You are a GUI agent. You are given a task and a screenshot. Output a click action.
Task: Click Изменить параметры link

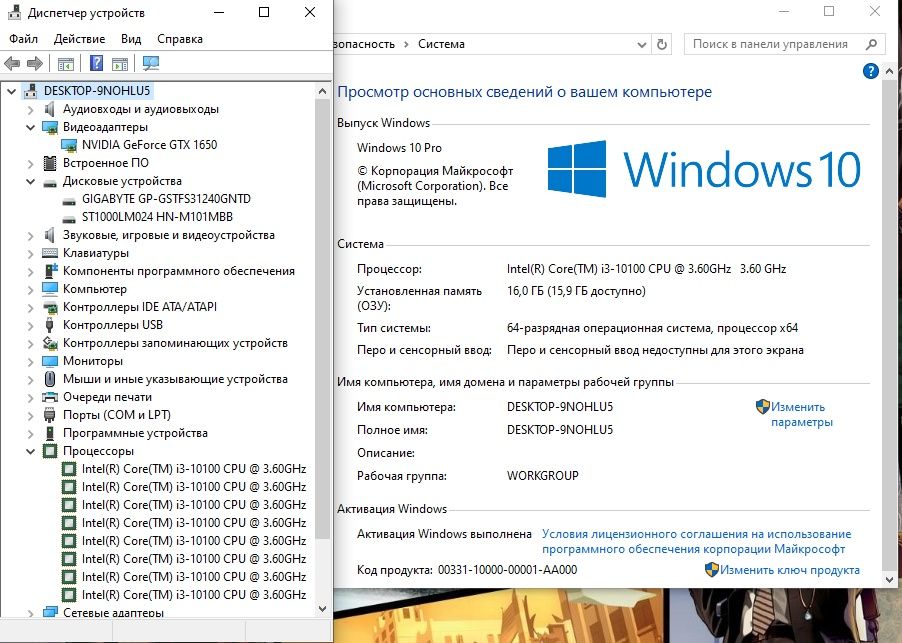click(801, 414)
